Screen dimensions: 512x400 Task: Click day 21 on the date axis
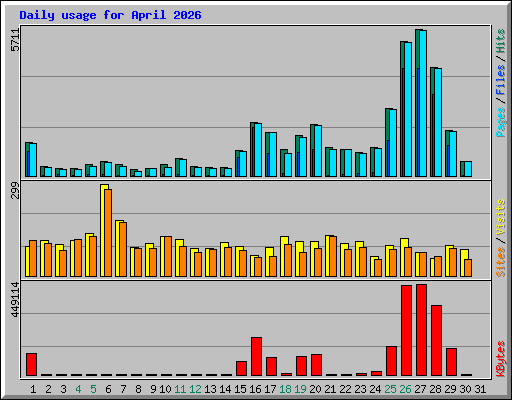pos(330,389)
